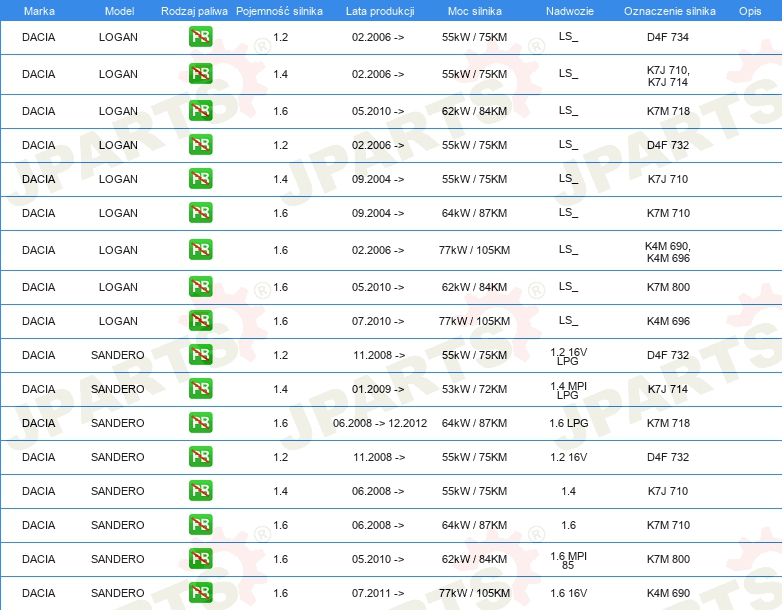
Task: Click the 09.2004 date in Logan 1.4 row
Action: pos(378,179)
